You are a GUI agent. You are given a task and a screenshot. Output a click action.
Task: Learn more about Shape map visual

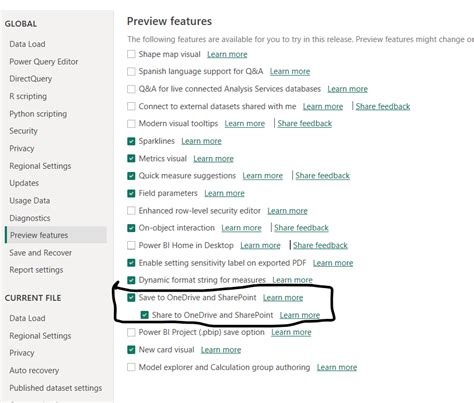pos(227,54)
